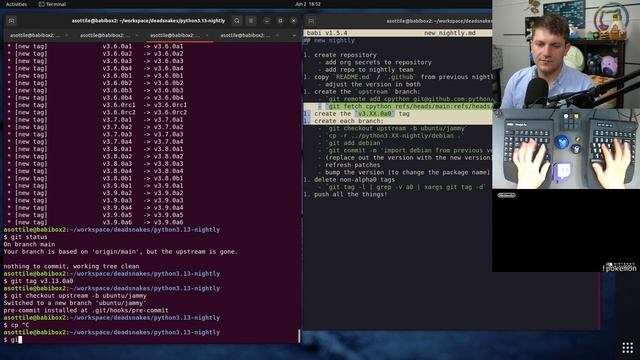Open a new tab in the left terminal

pyautogui.click(x=11, y=20)
